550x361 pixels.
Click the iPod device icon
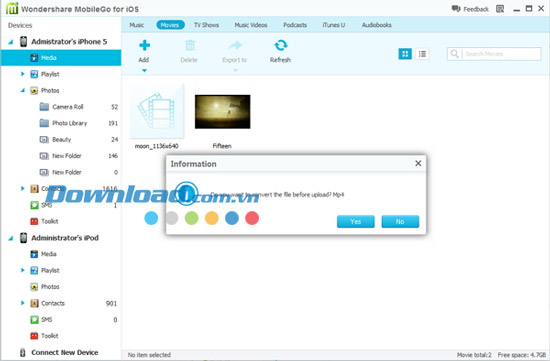(x=24, y=238)
